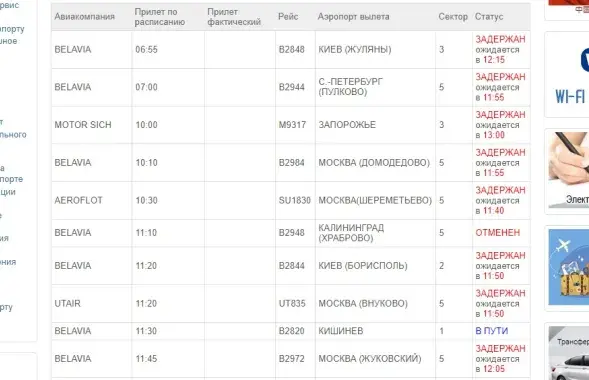Select flight B2844 from Kiev Borispol
The width and height of the screenshot is (589, 380).
coord(291,266)
